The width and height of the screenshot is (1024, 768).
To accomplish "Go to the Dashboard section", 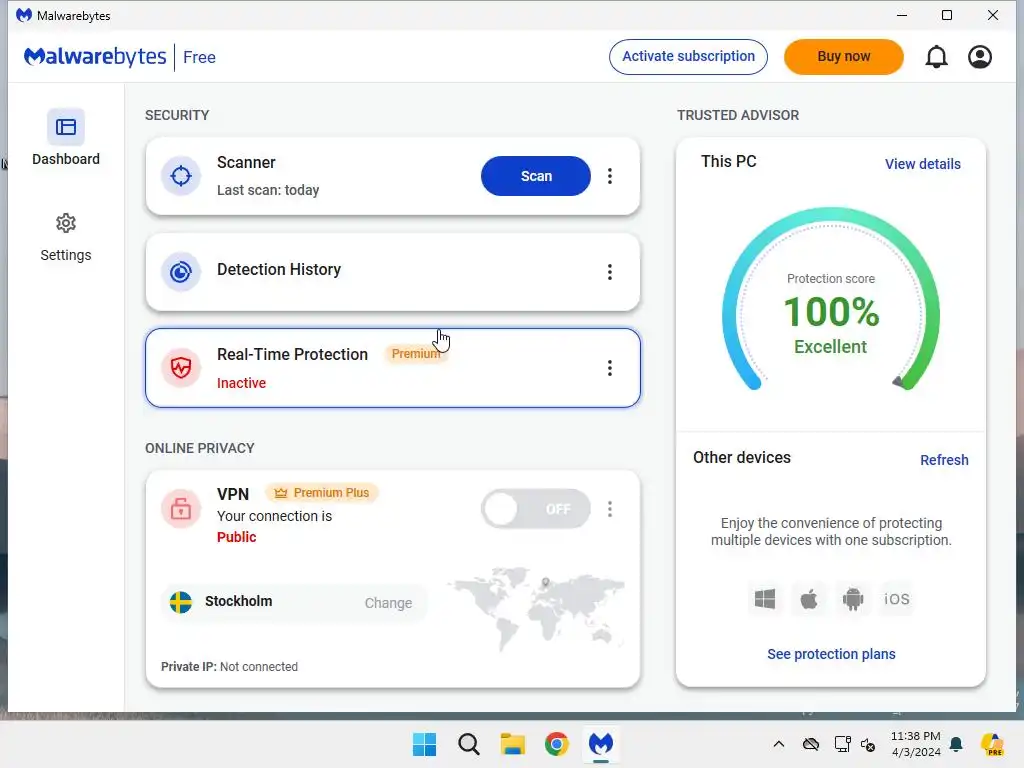I will (x=66, y=138).
